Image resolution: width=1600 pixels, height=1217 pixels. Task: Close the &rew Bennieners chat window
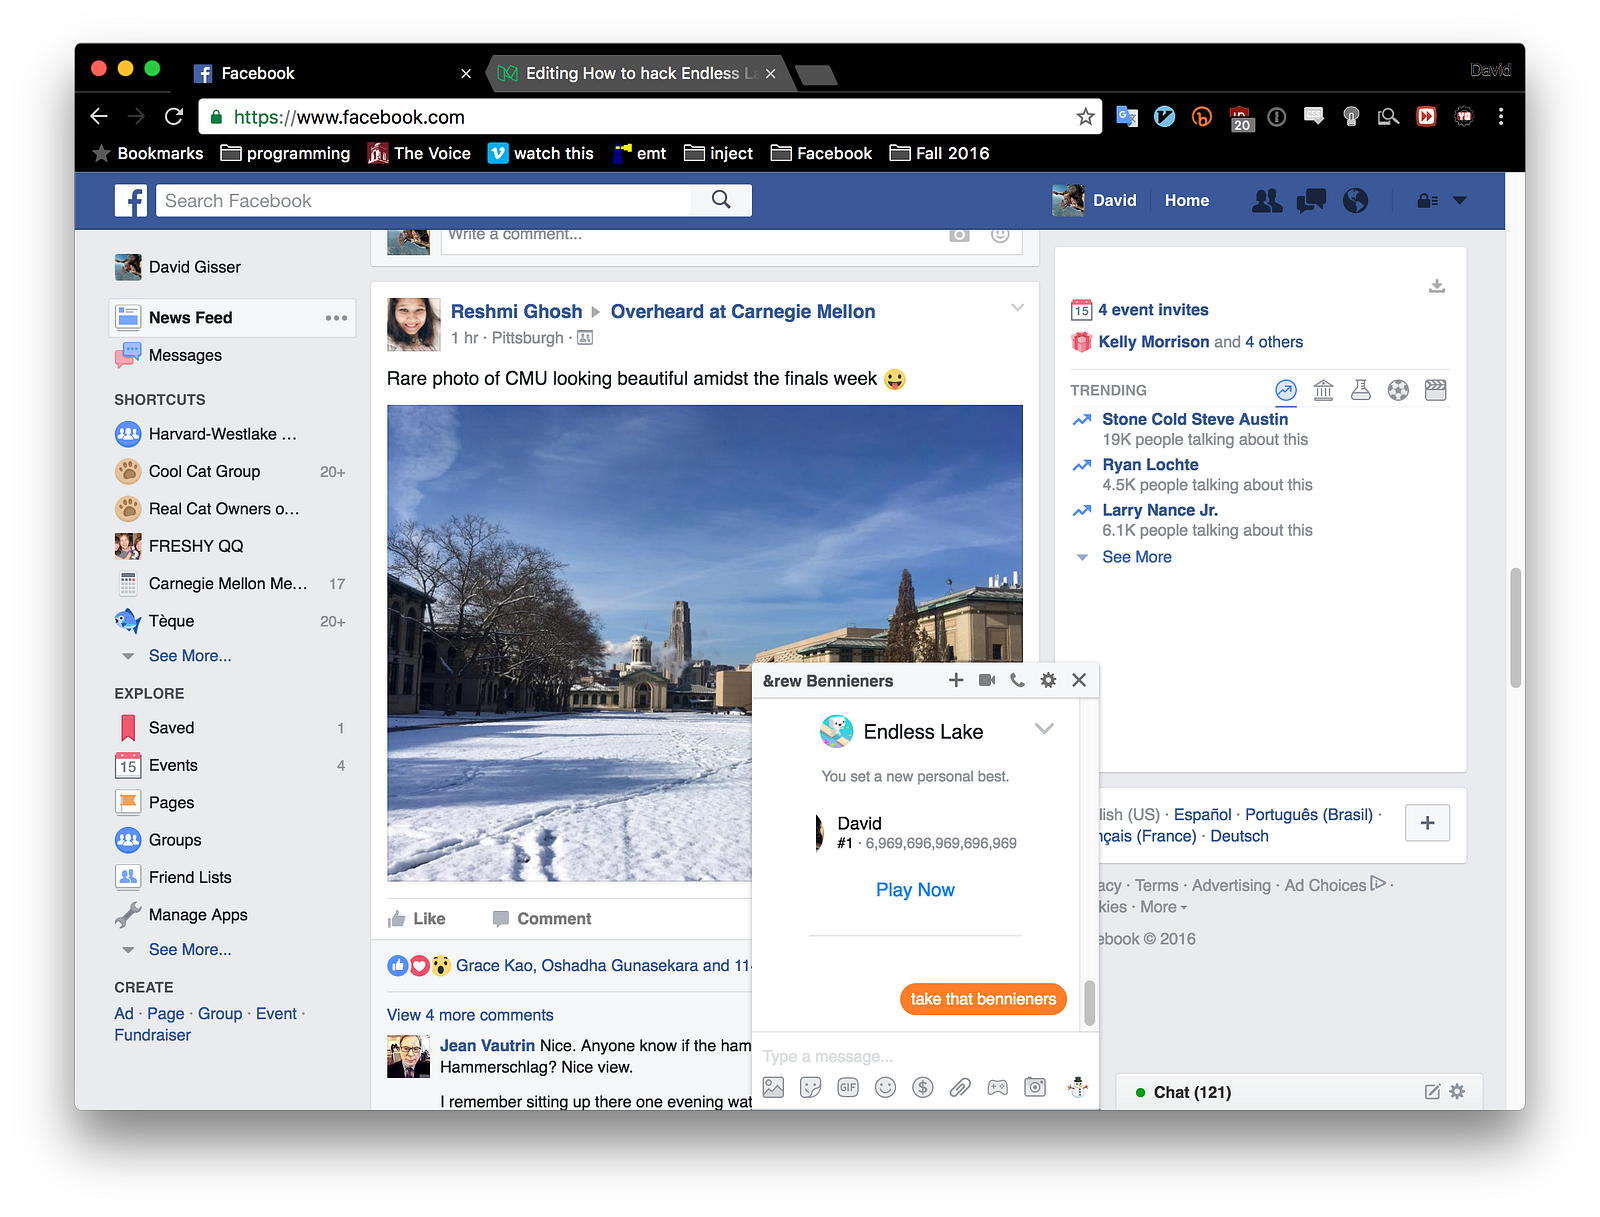tap(1079, 680)
